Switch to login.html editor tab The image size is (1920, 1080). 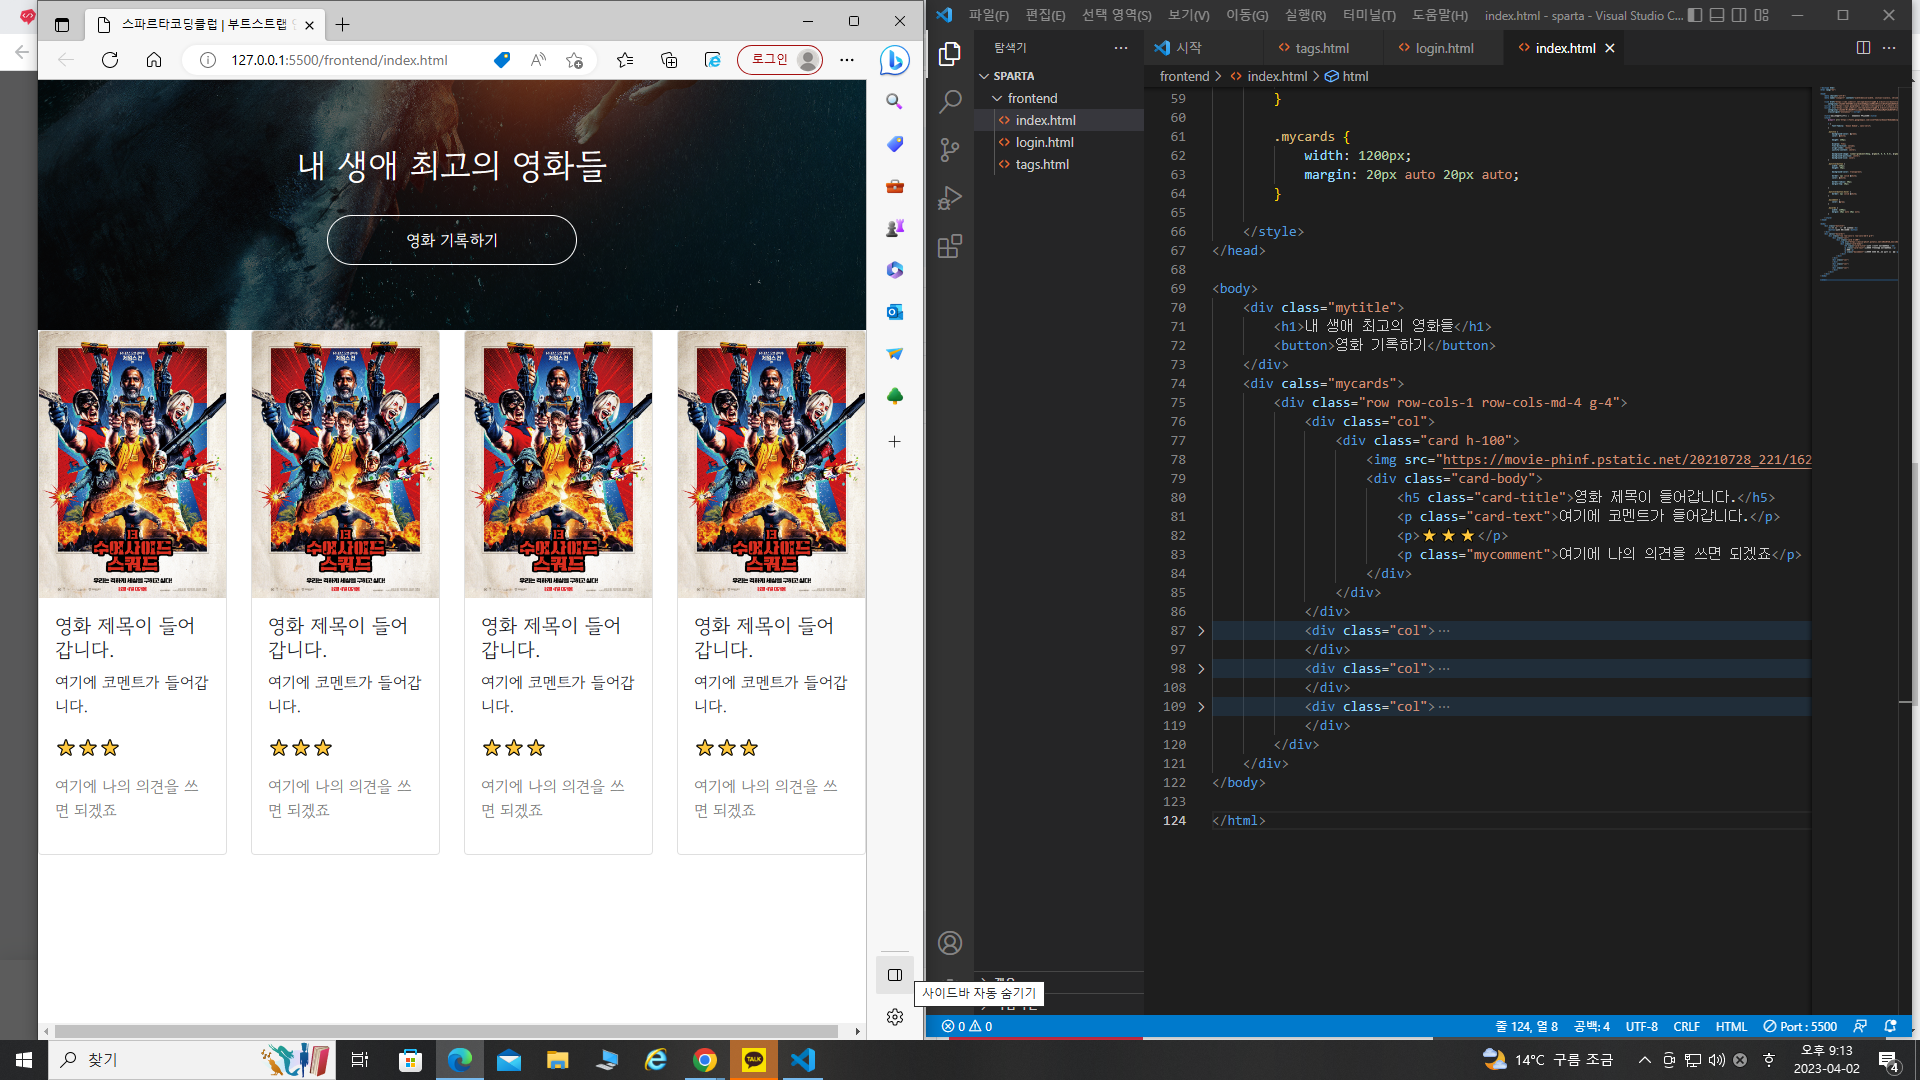click(1444, 48)
